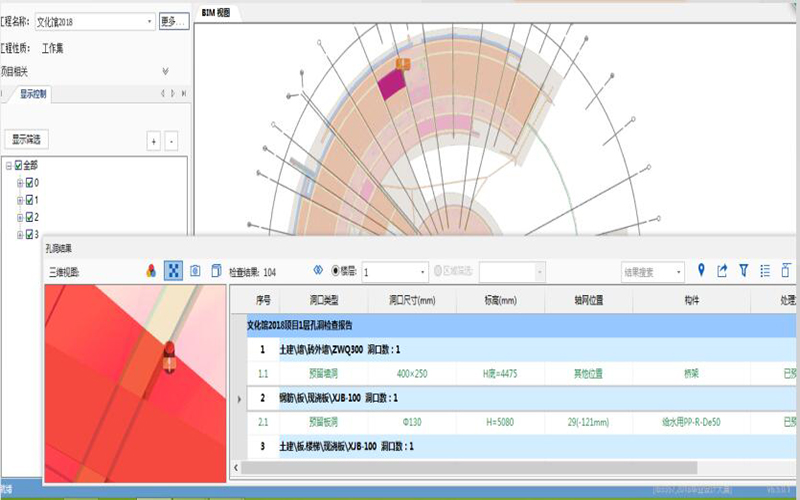Click the 序号 column header
Image resolution: width=800 pixels, height=500 pixels.
[x=263, y=301]
